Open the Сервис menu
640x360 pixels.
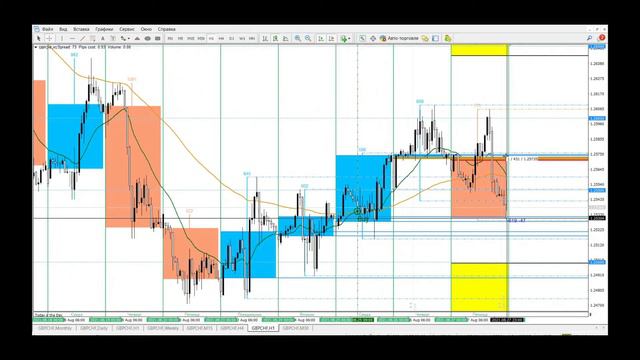tap(127, 29)
